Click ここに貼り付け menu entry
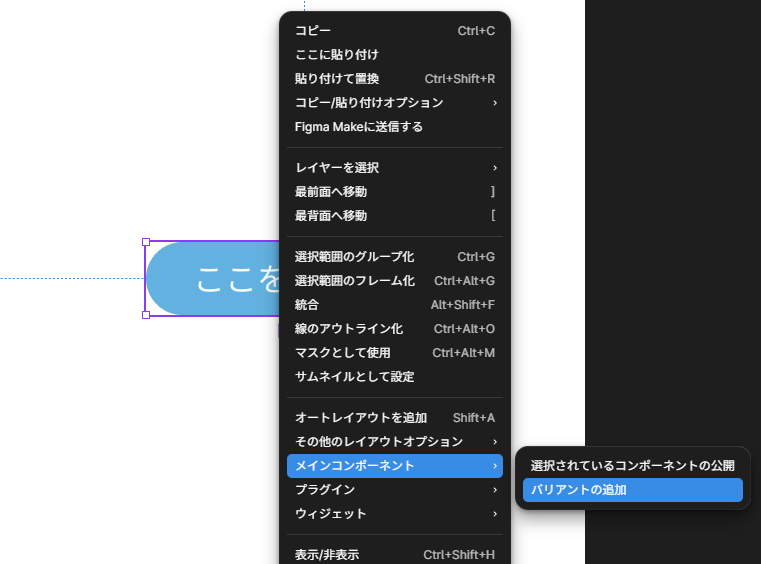The image size is (761, 564). coord(394,55)
